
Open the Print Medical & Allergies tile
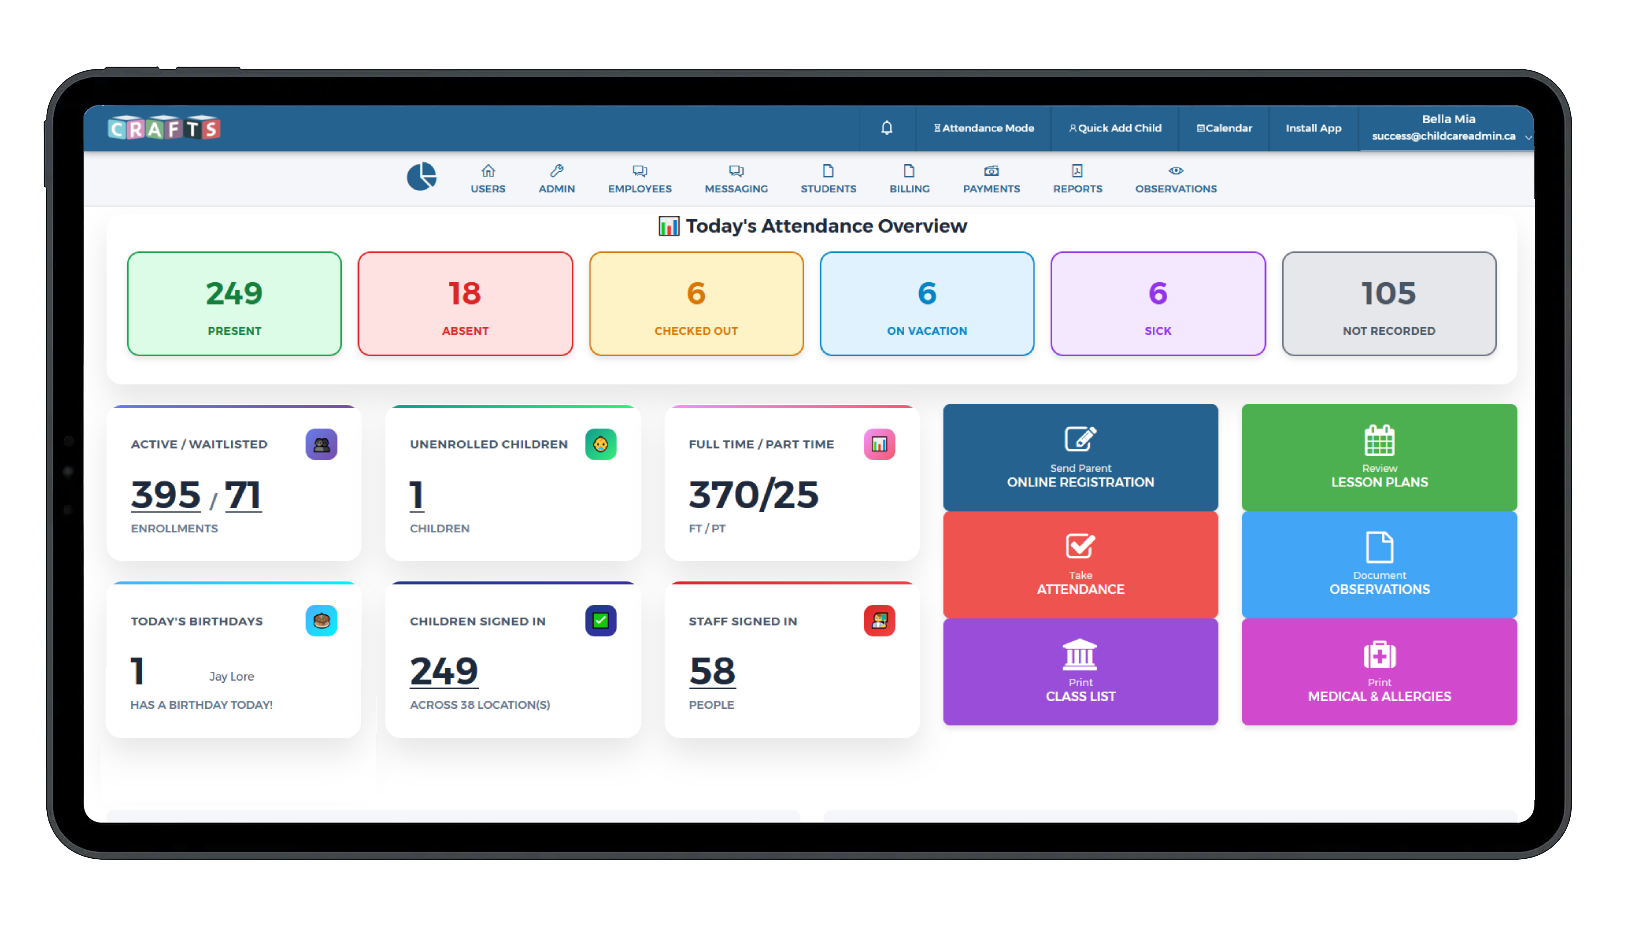pyautogui.click(x=1379, y=671)
